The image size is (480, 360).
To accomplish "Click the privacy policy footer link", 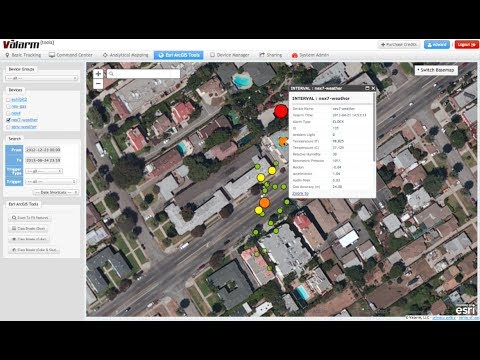I will click(444, 318).
